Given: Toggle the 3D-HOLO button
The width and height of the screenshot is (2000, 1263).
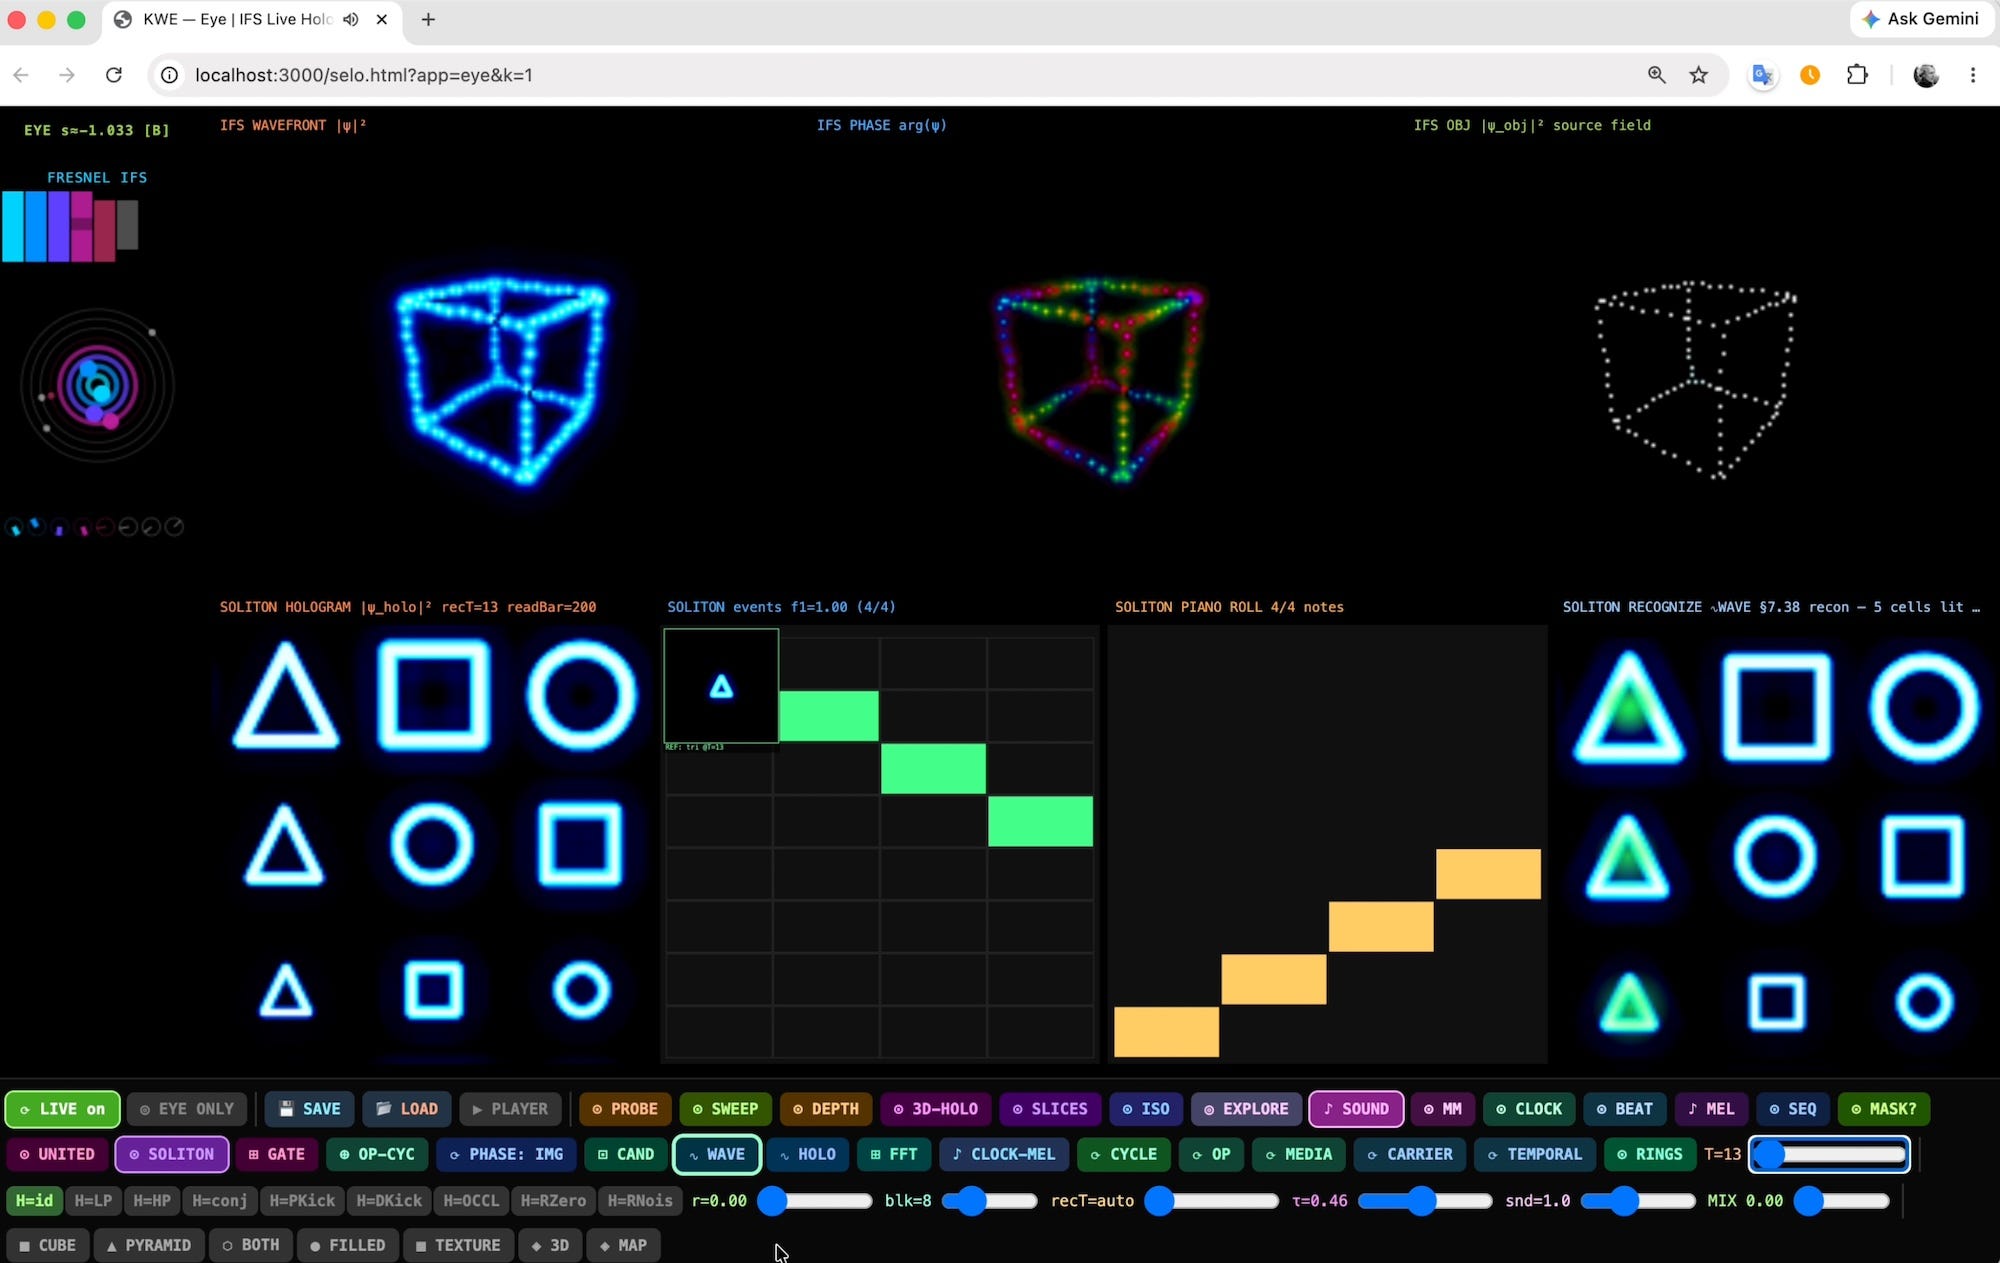Looking at the screenshot, I should 936,1109.
